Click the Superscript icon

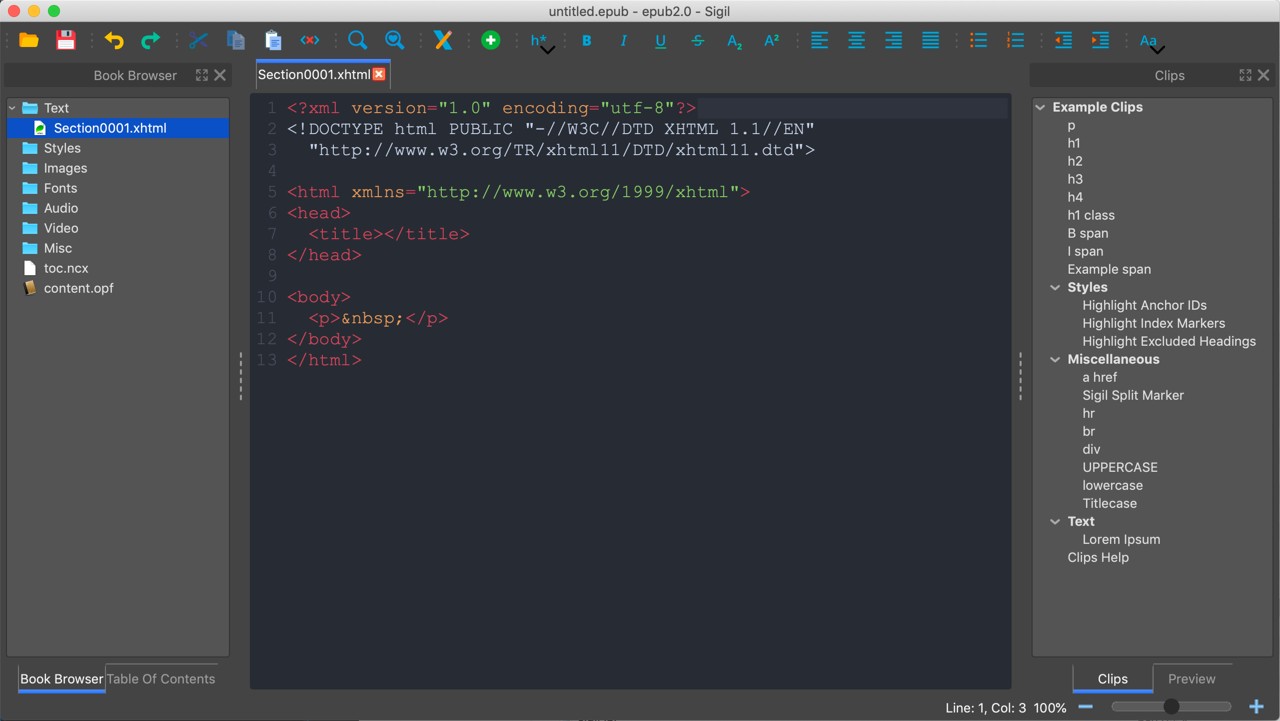(x=771, y=41)
